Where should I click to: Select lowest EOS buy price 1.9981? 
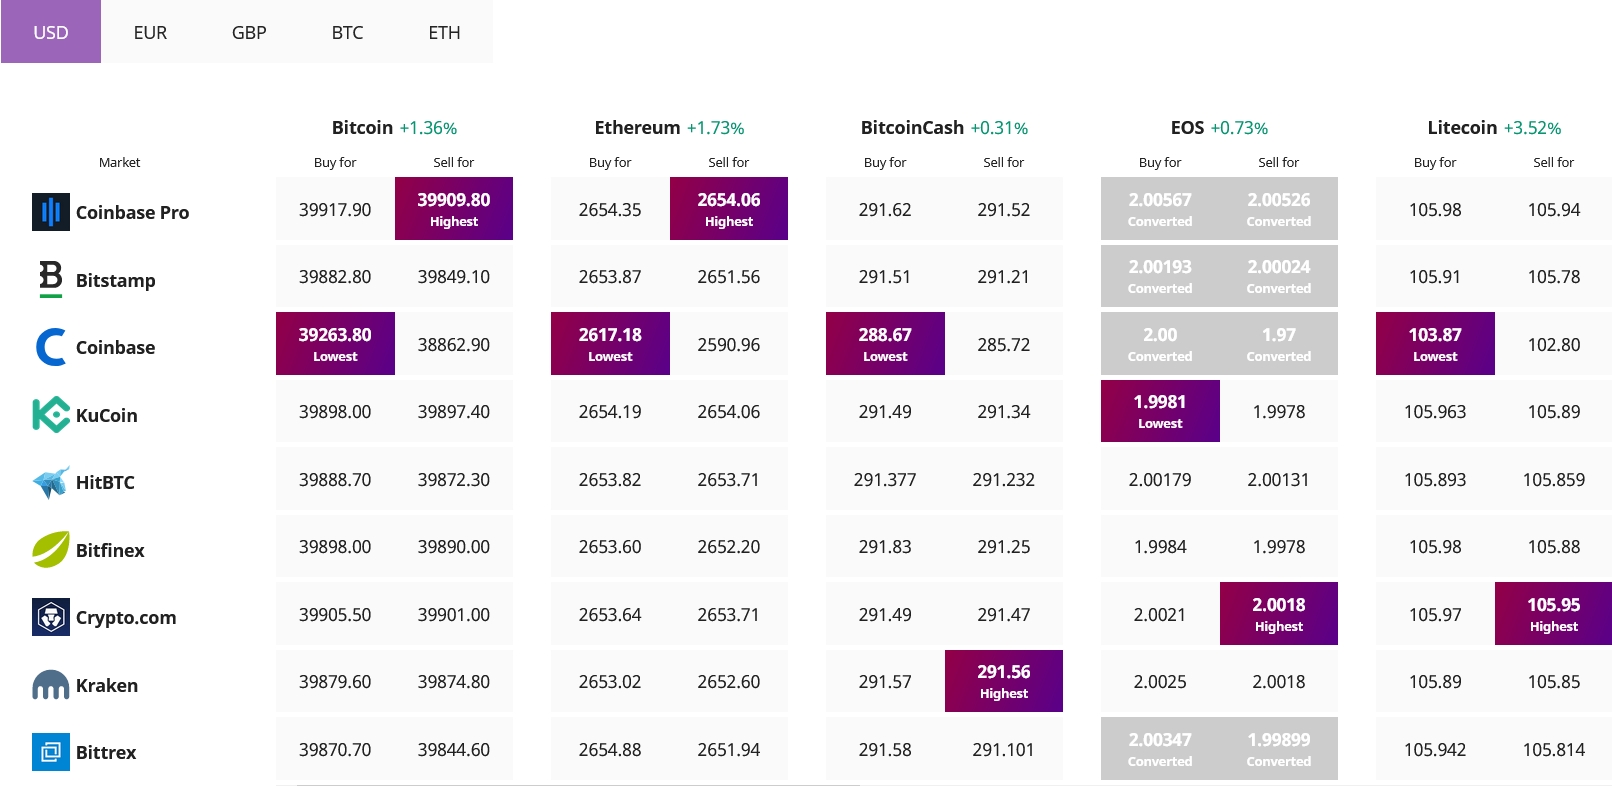click(x=1160, y=410)
